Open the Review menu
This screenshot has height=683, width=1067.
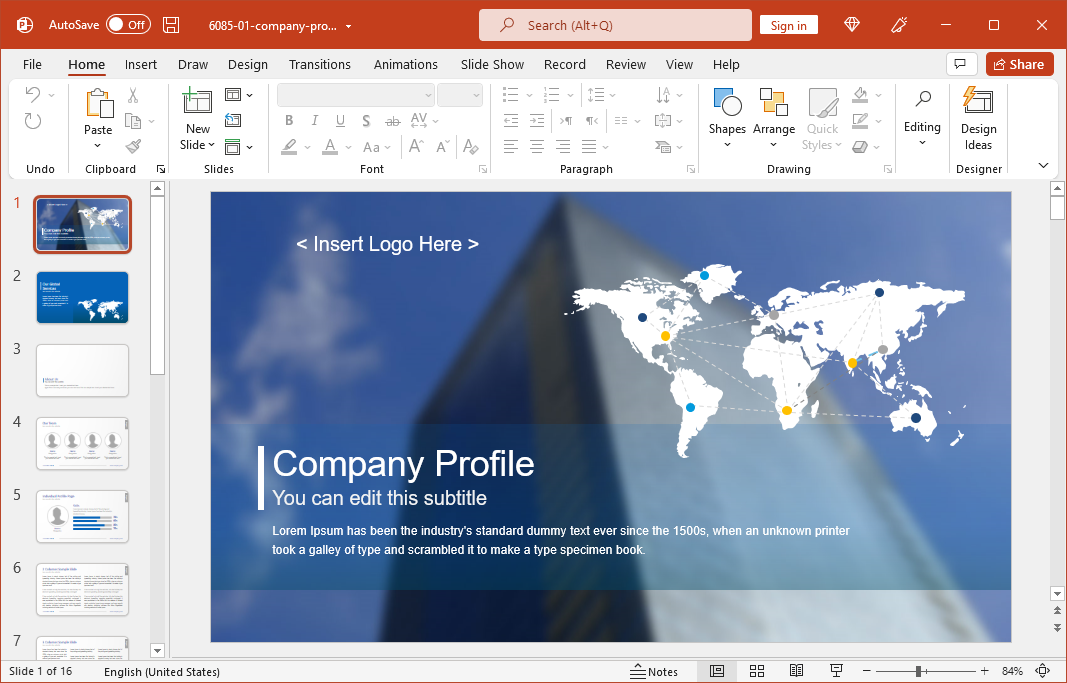[625, 64]
